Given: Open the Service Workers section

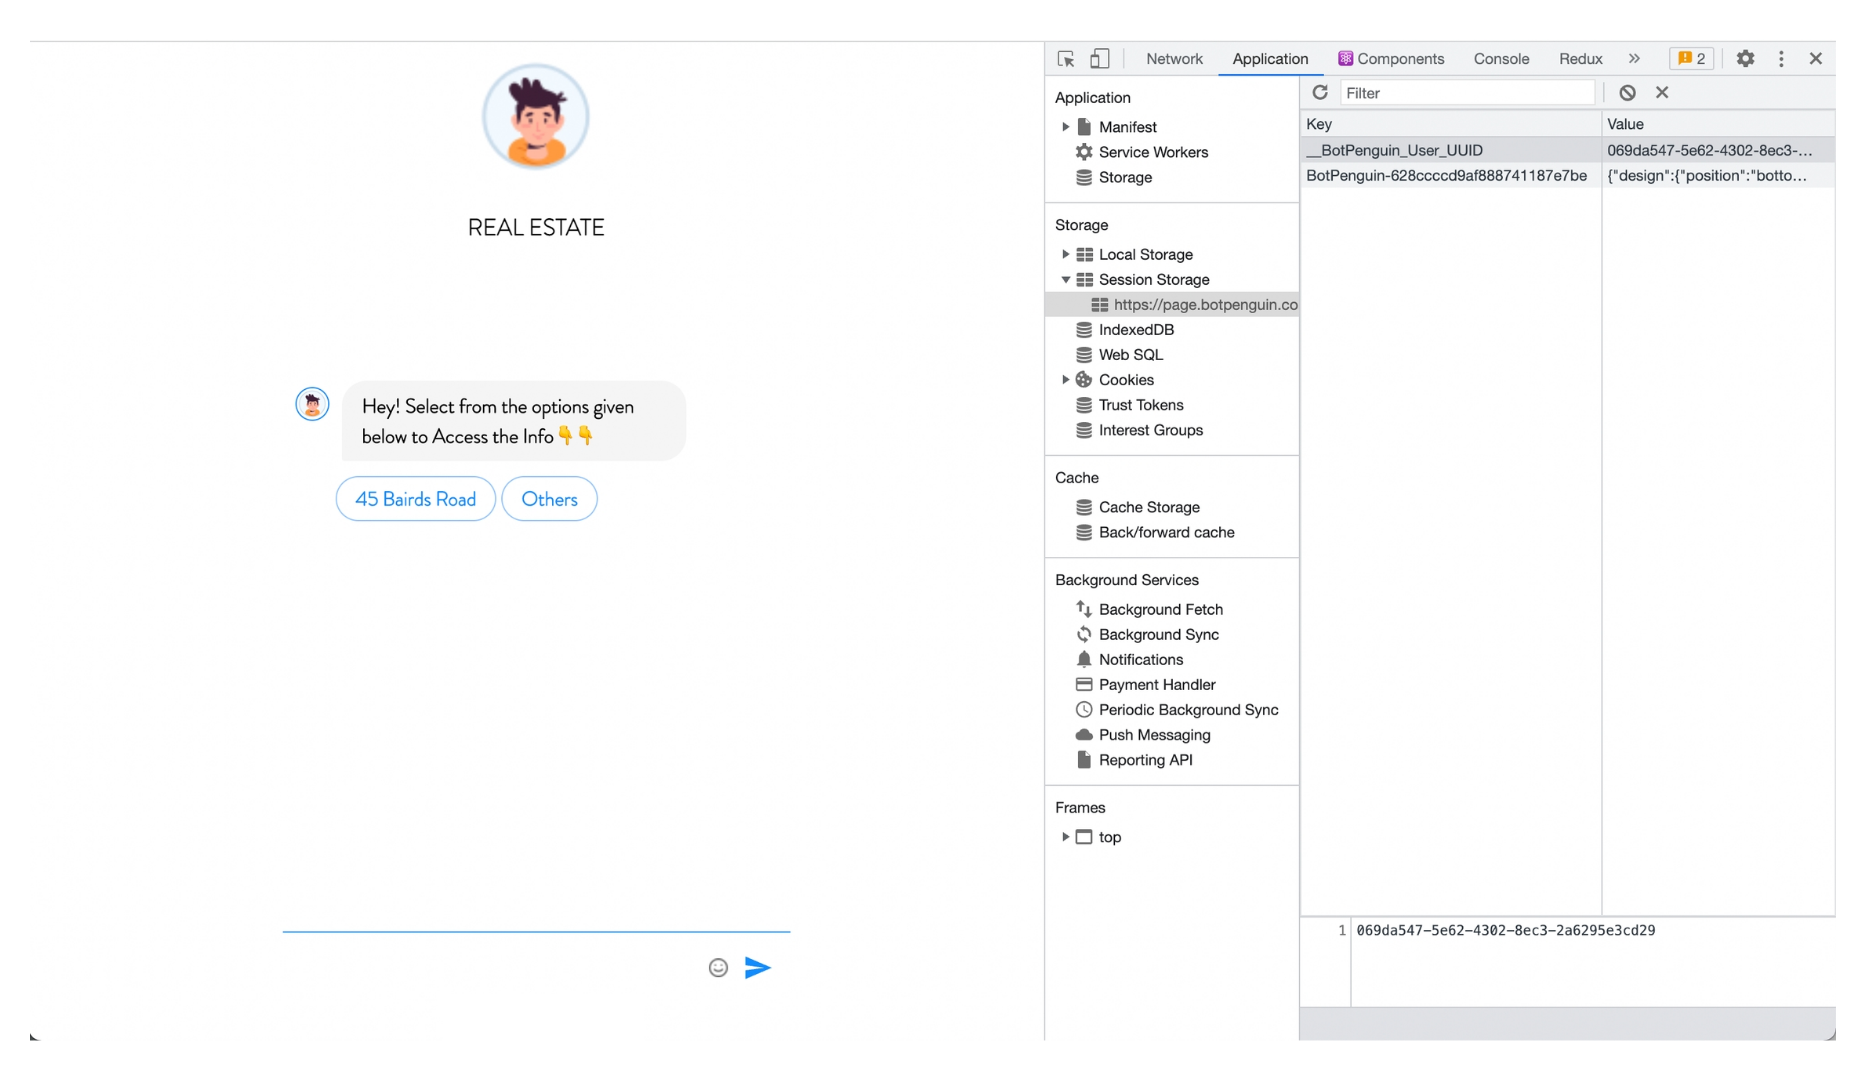Looking at the screenshot, I should pos(1152,152).
